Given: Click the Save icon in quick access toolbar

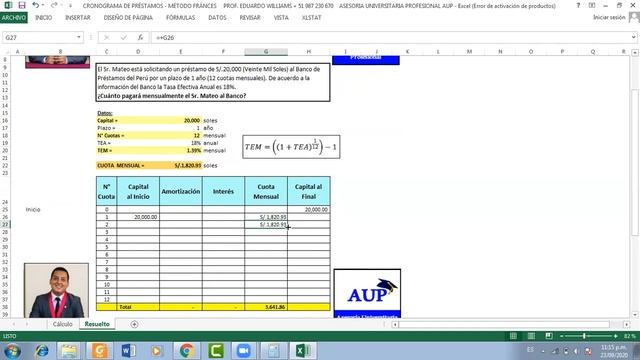Looking at the screenshot, I should 22,6.
